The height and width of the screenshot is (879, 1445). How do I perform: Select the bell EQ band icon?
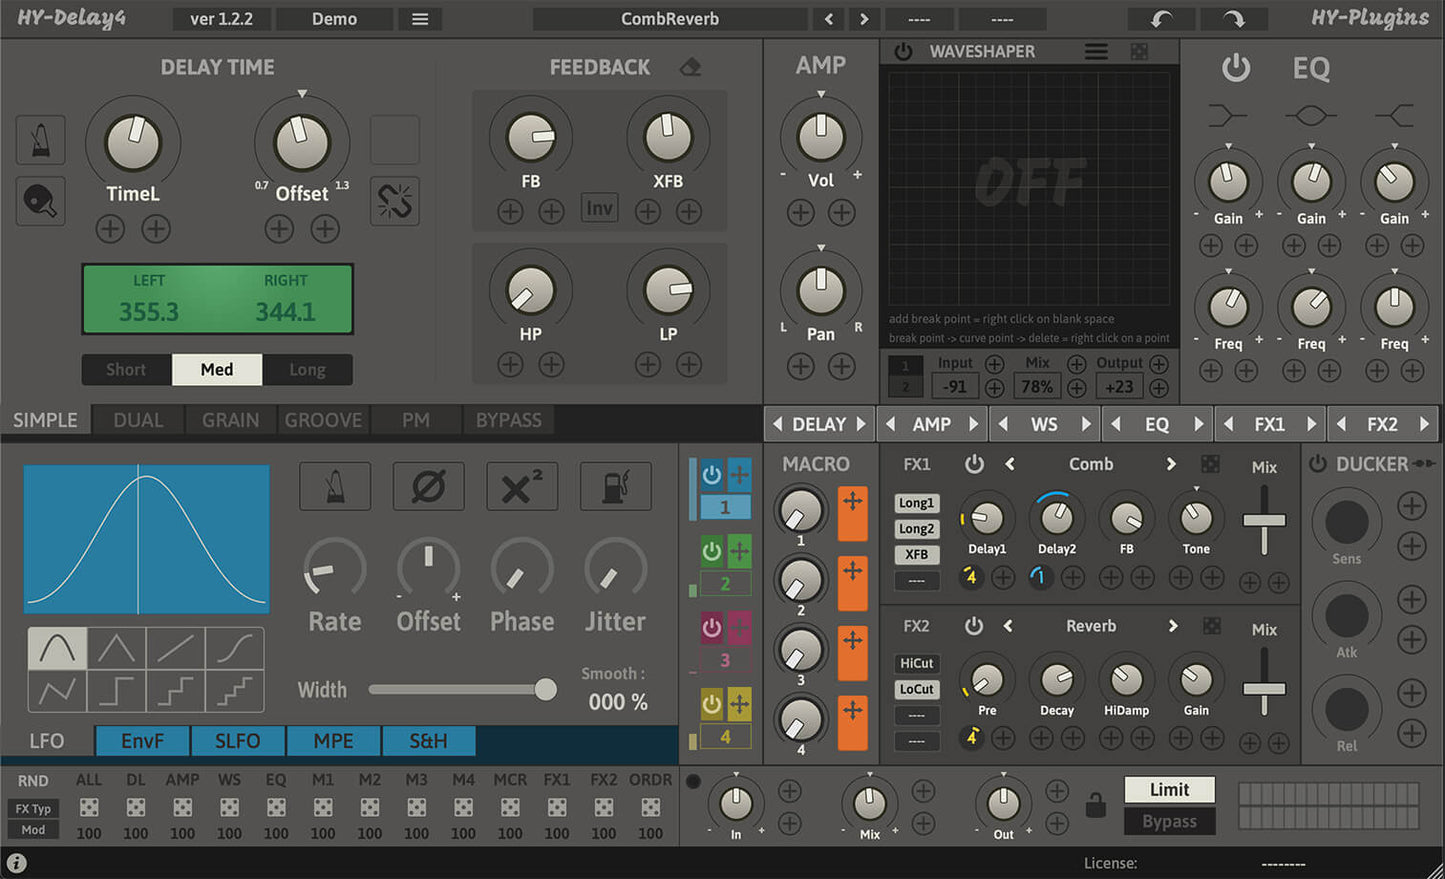point(1311,116)
